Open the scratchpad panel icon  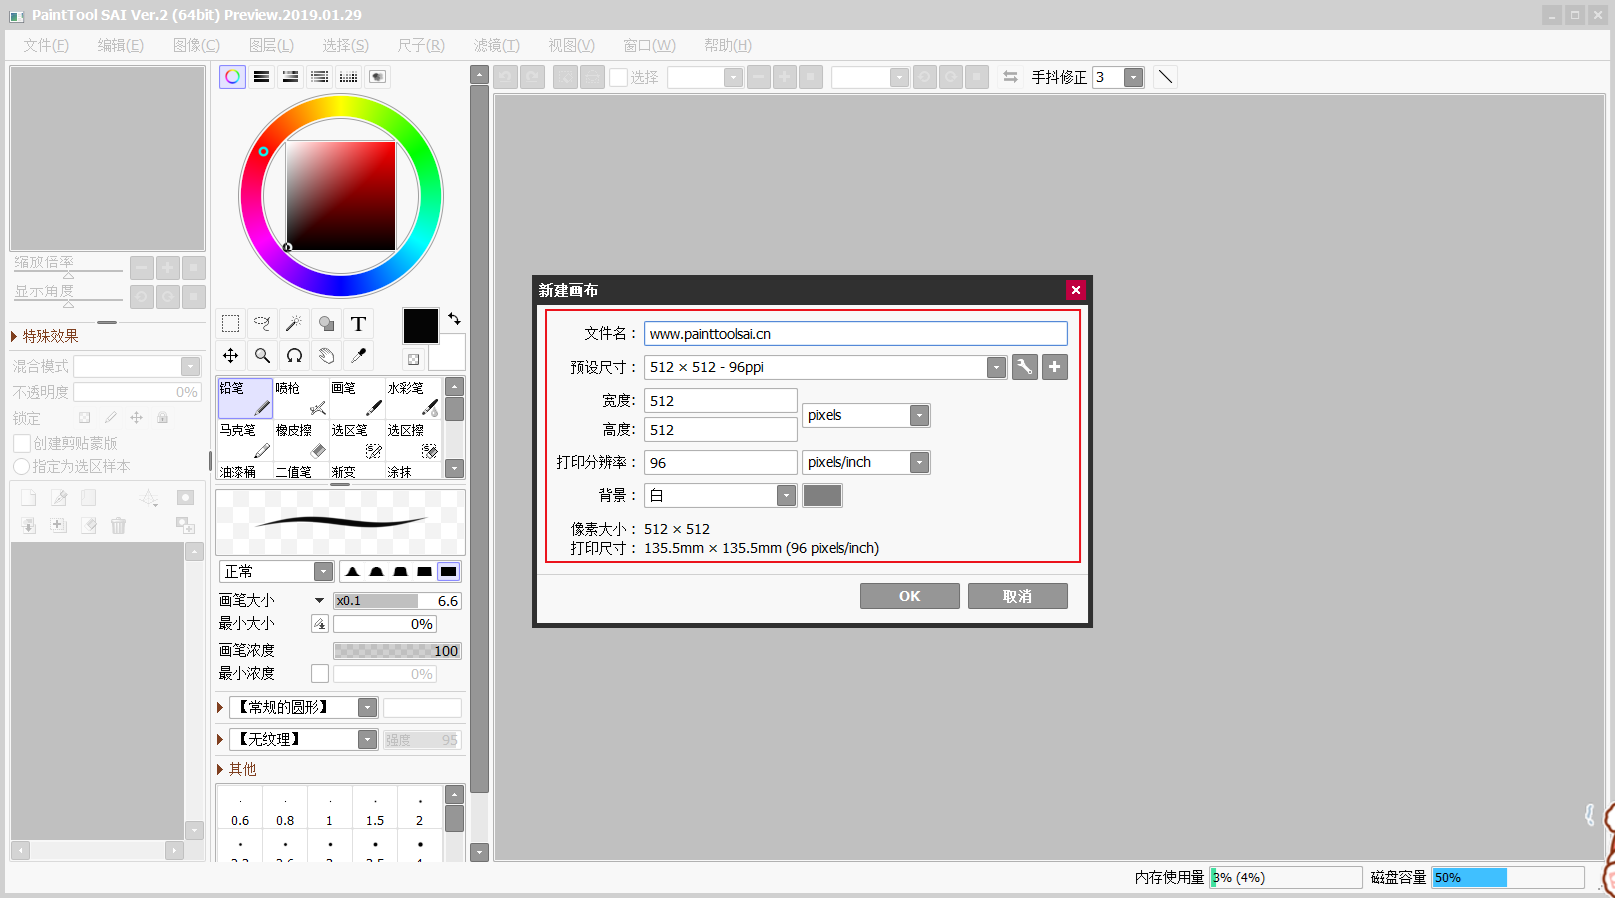click(x=377, y=77)
